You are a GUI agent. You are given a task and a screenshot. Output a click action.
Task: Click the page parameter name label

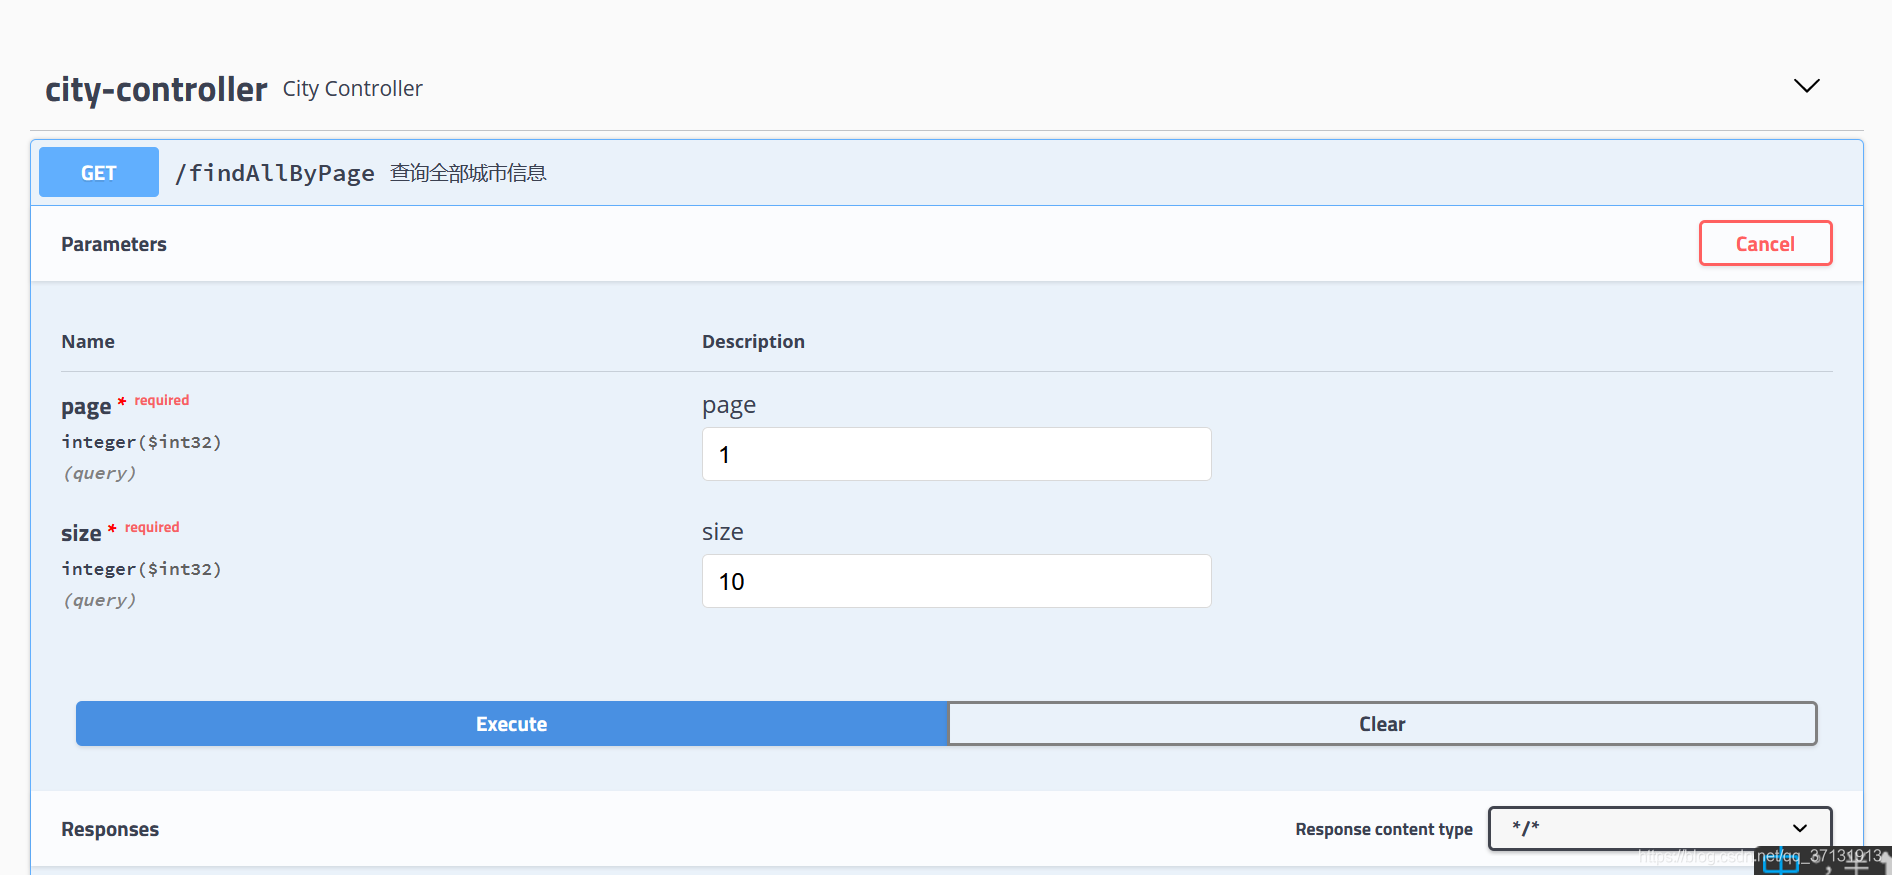[x=86, y=407]
